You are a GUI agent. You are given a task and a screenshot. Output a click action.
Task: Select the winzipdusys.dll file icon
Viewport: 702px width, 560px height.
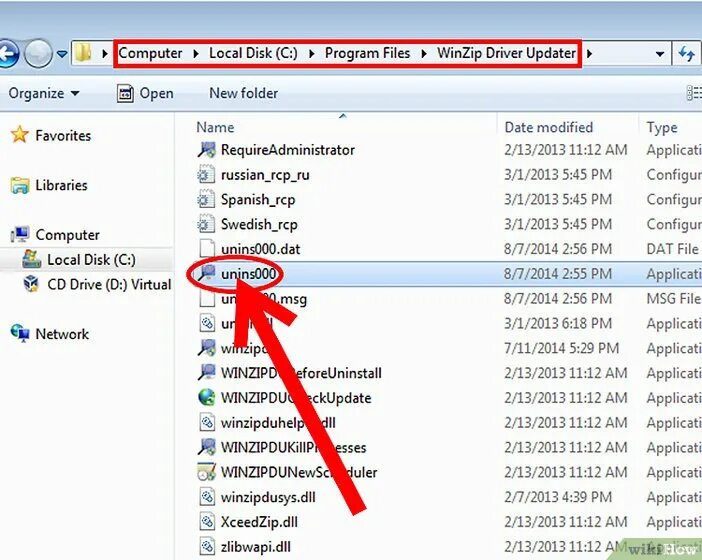[207, 497]
